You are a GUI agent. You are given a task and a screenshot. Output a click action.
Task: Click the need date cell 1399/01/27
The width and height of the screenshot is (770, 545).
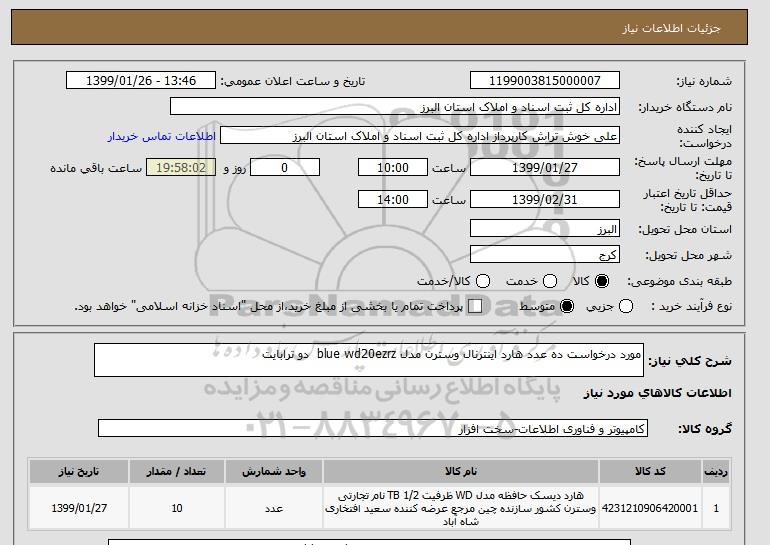pos(79,508)
